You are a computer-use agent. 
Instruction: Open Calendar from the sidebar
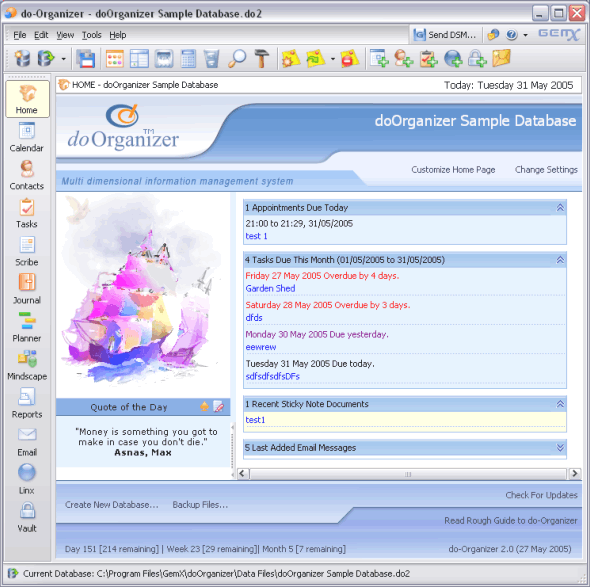tap(27, 137)
